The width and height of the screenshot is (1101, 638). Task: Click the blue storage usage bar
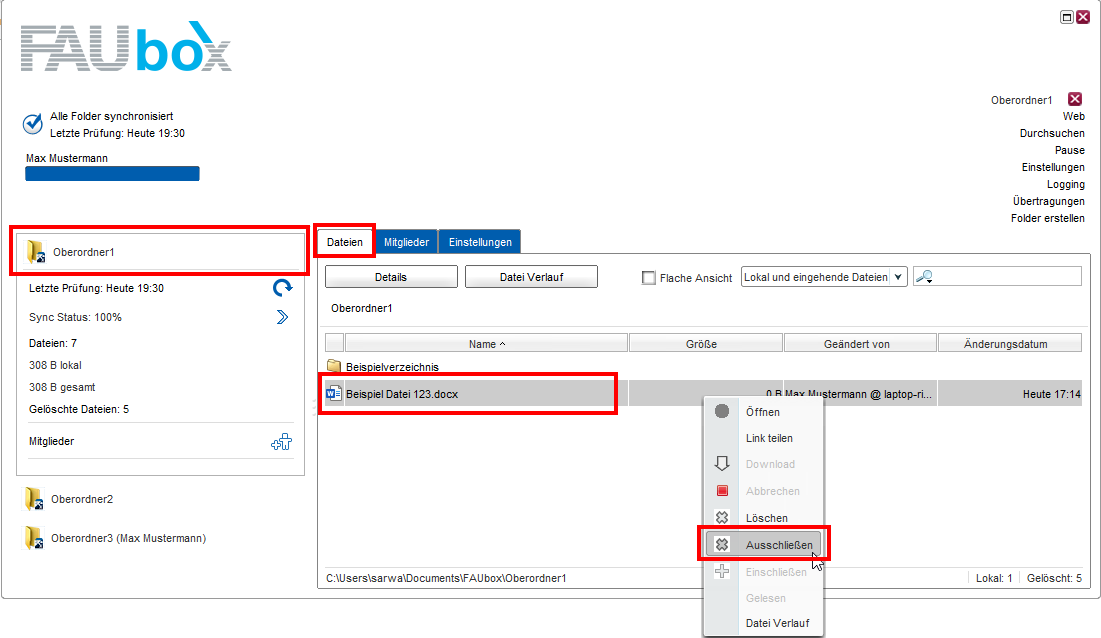[112, 173]
